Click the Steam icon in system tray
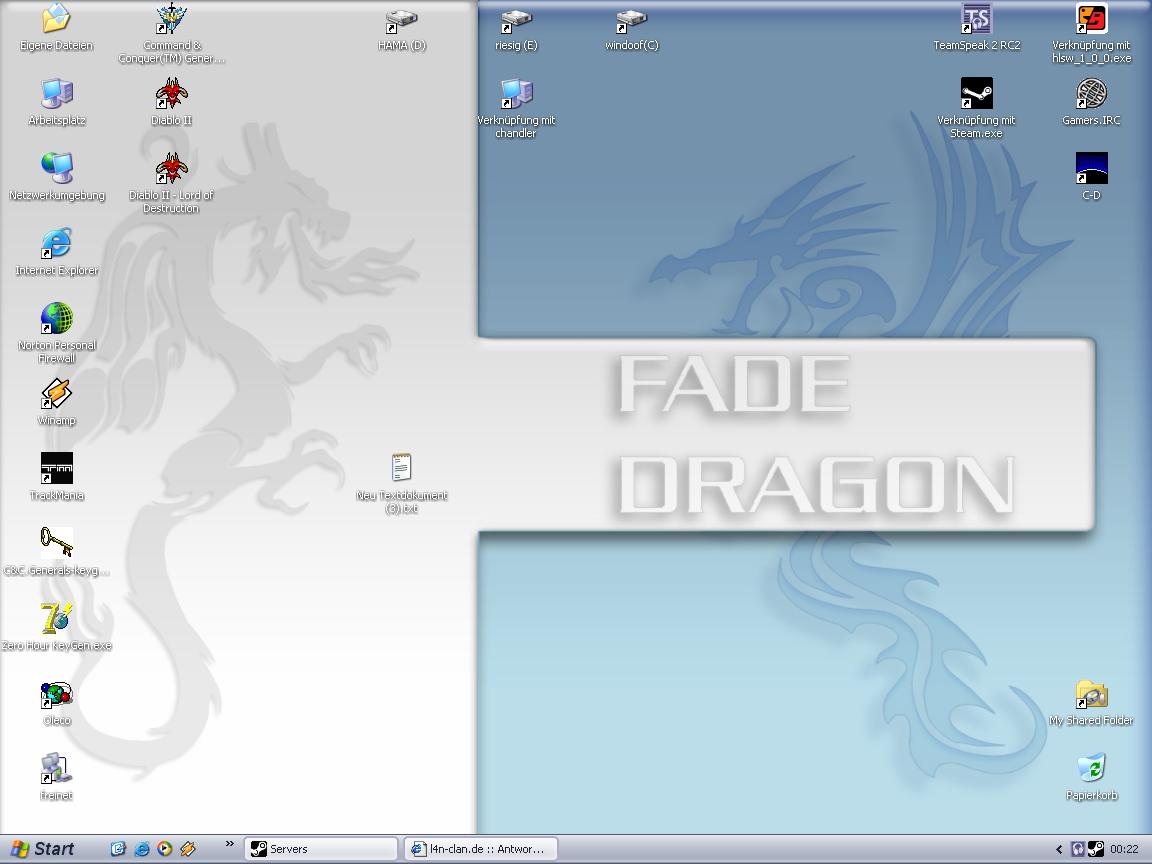The width and height of the screenshot is (1152, 864). [1096, 849]
